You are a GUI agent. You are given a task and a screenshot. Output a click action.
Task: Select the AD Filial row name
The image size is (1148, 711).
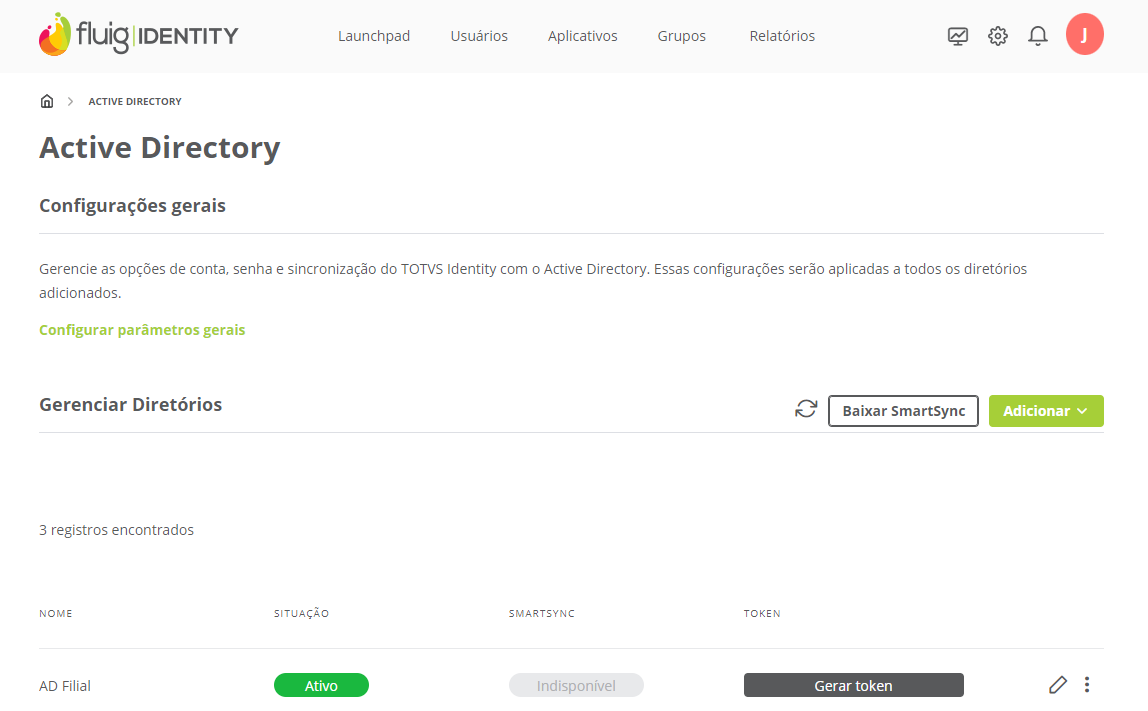pyautogui.click(x=64, y=686)
